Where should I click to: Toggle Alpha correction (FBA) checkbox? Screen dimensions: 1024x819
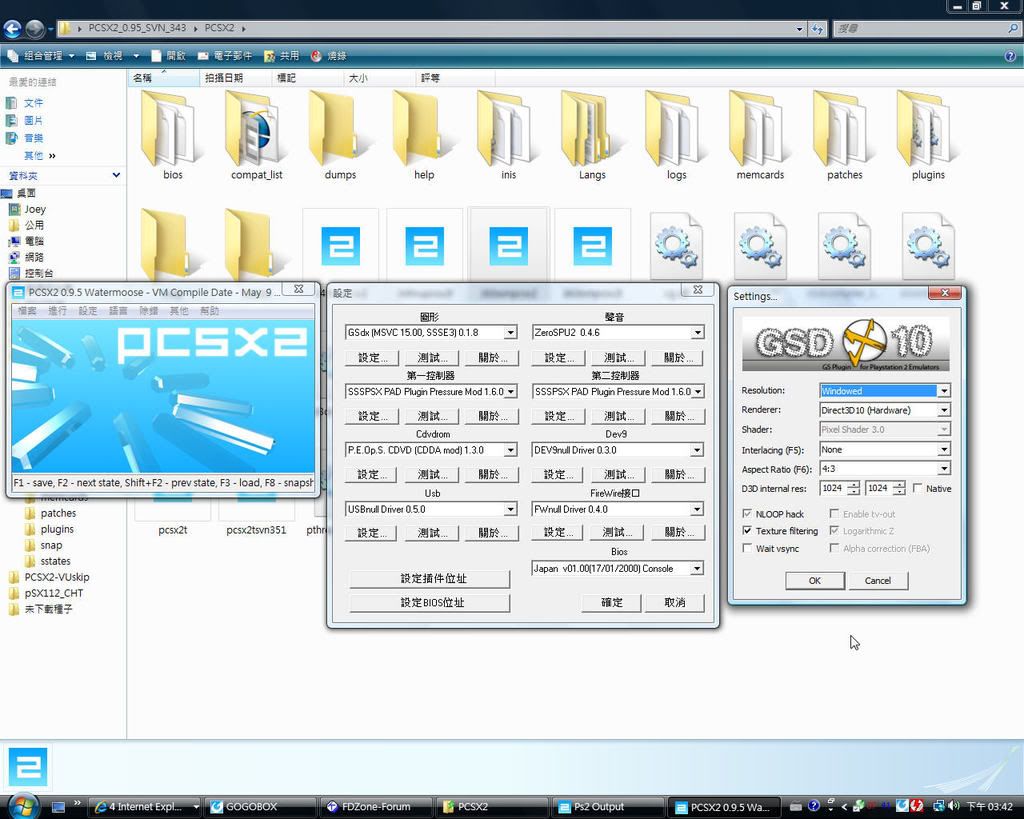834,549
